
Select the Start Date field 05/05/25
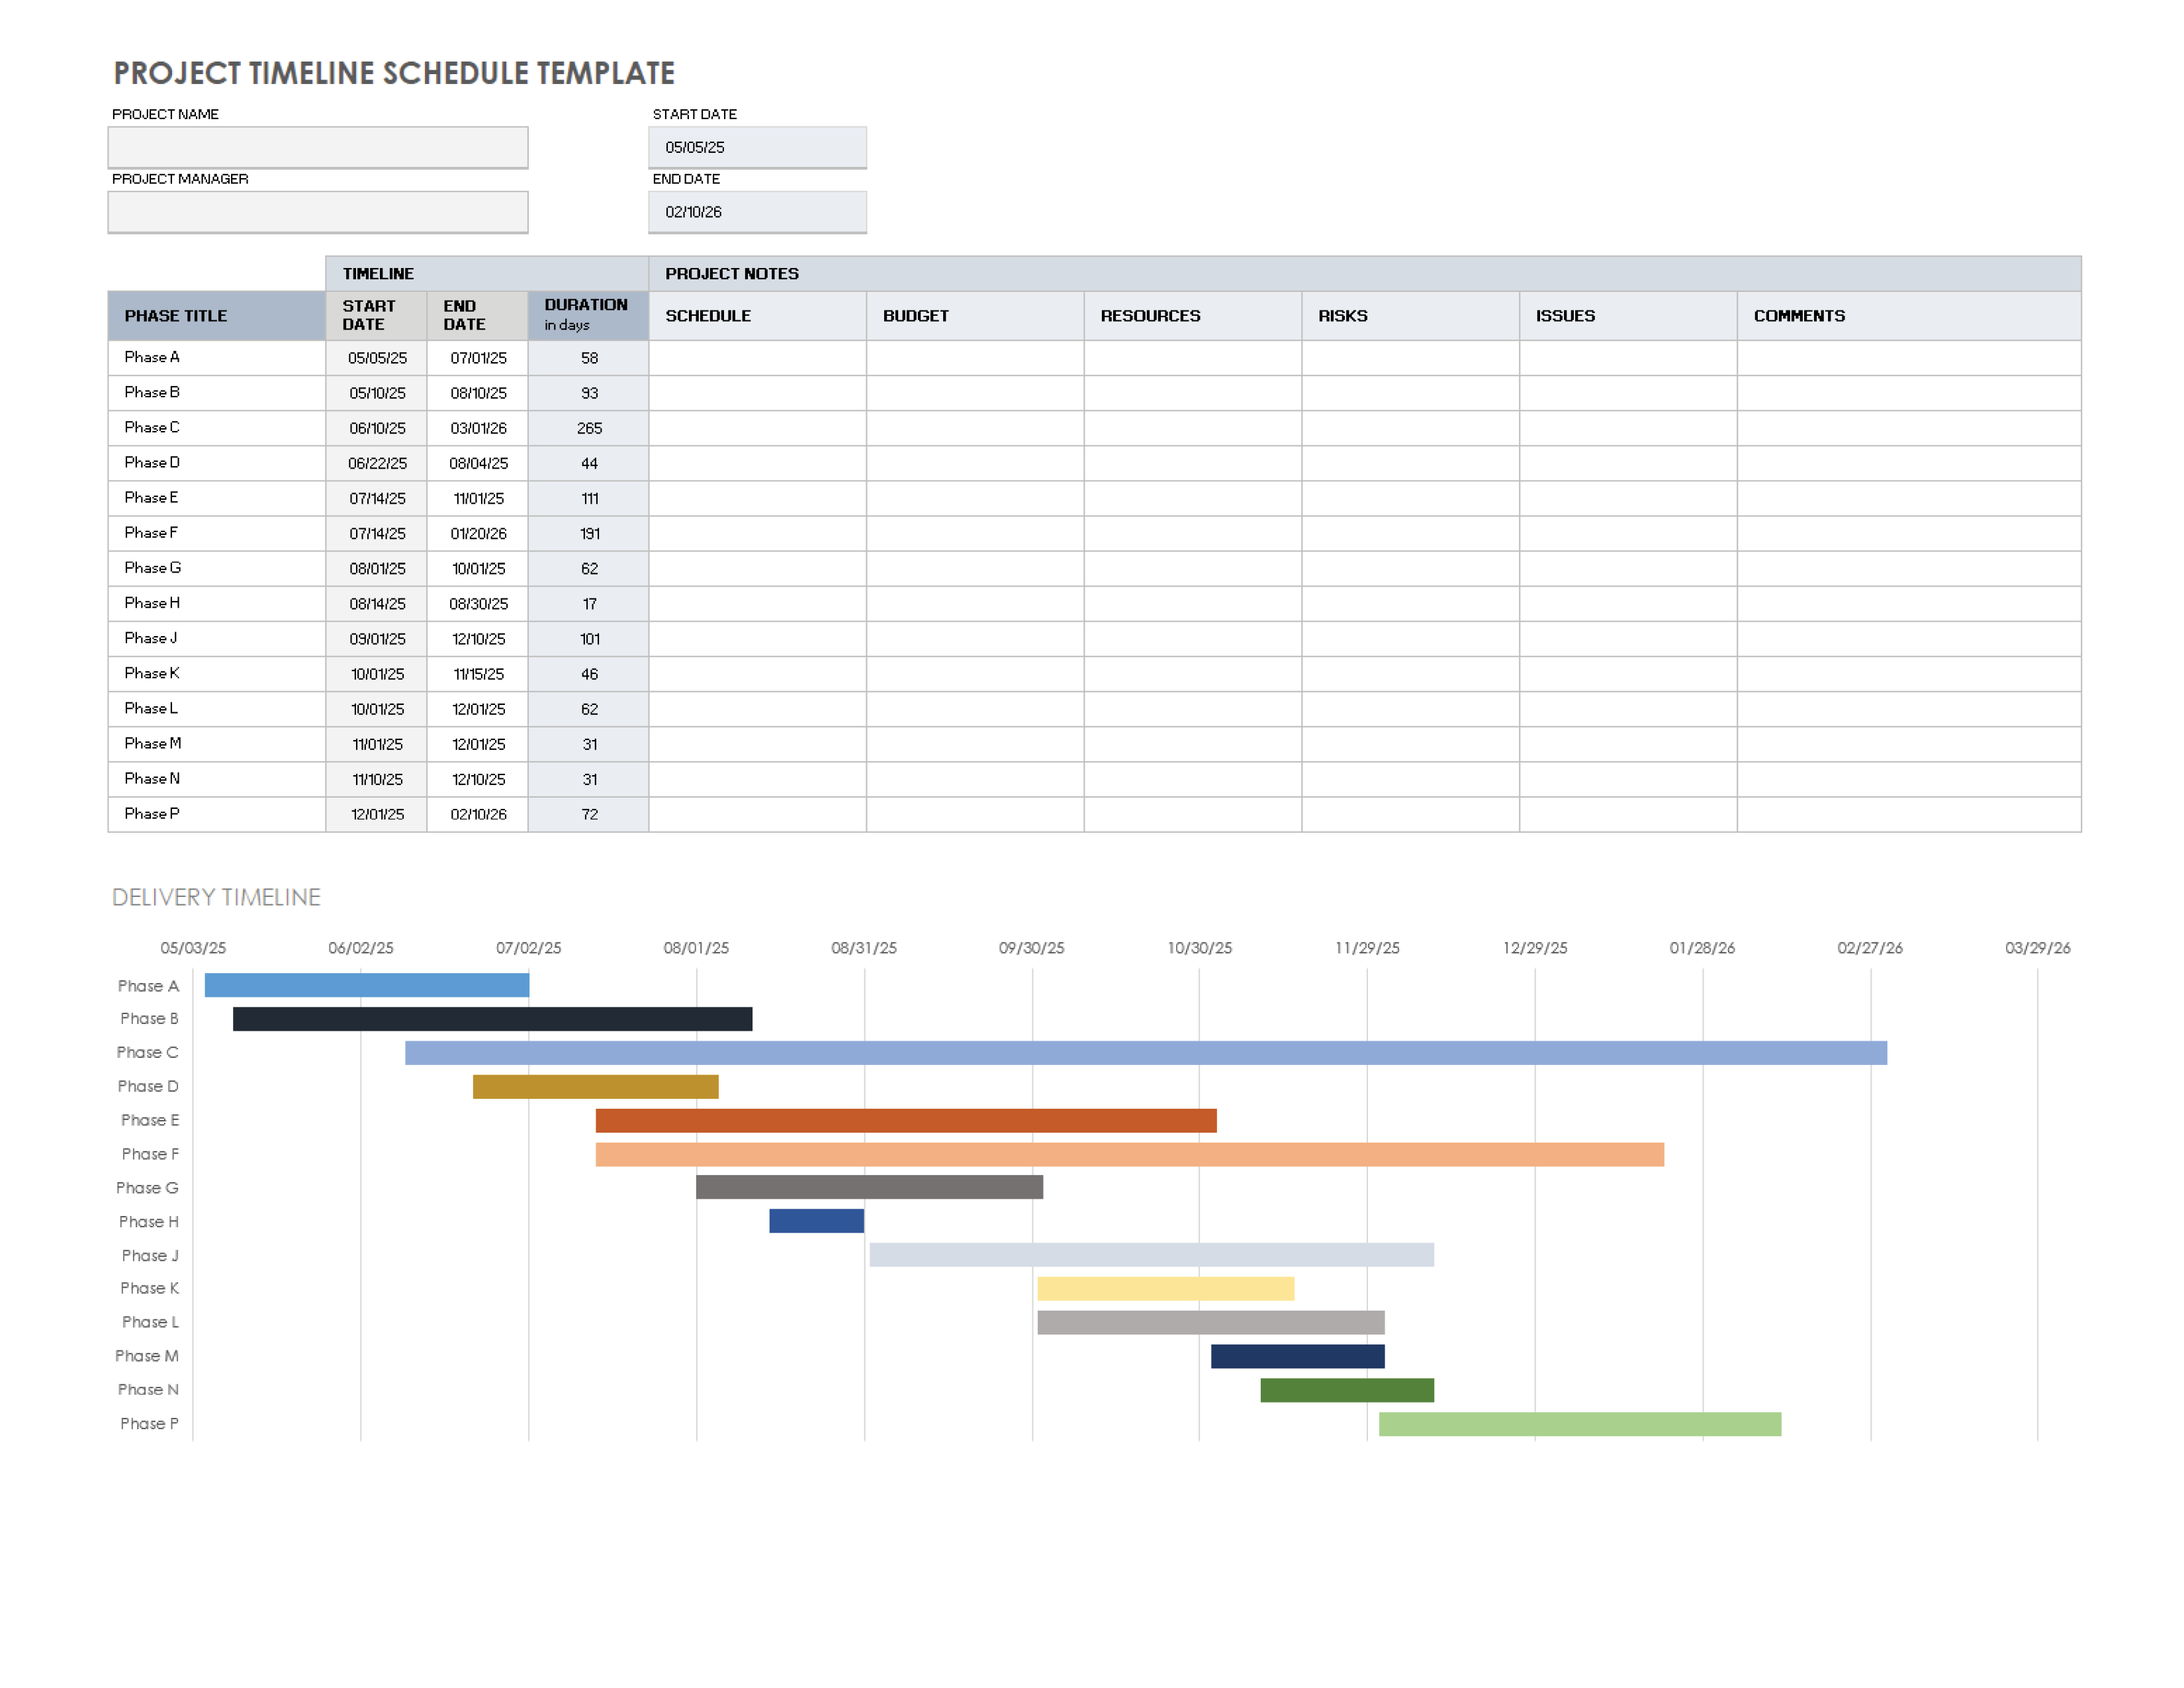click(x=757, y=147)
